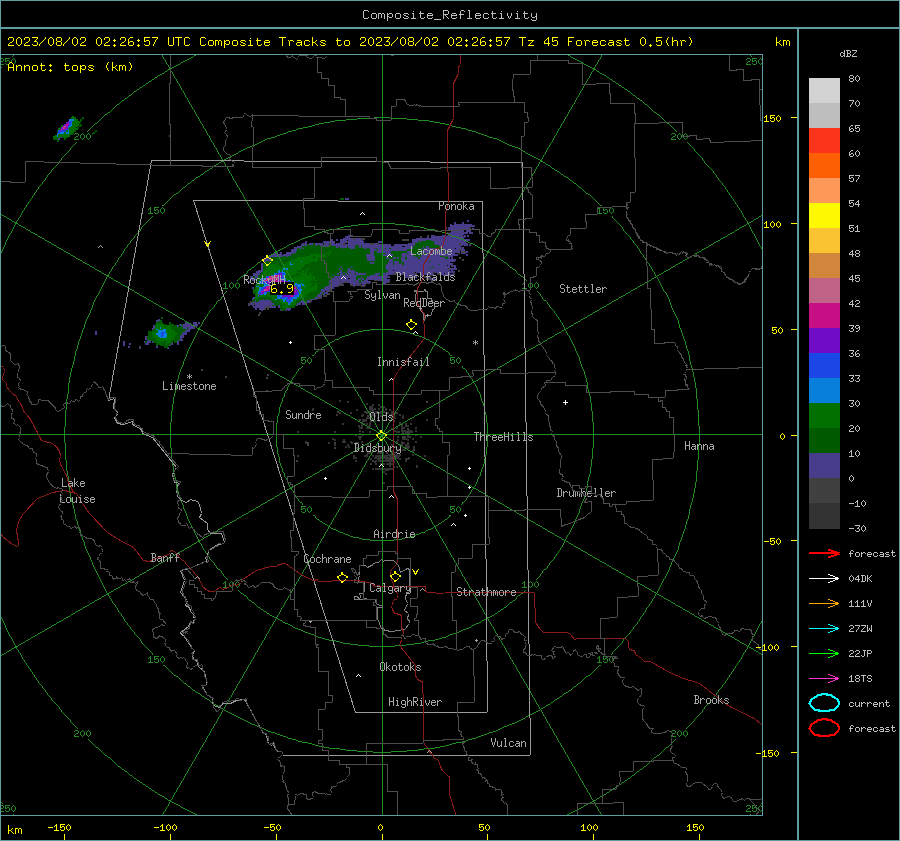
Task: Click the Okotoks city label
Action: tap(400, 667)
